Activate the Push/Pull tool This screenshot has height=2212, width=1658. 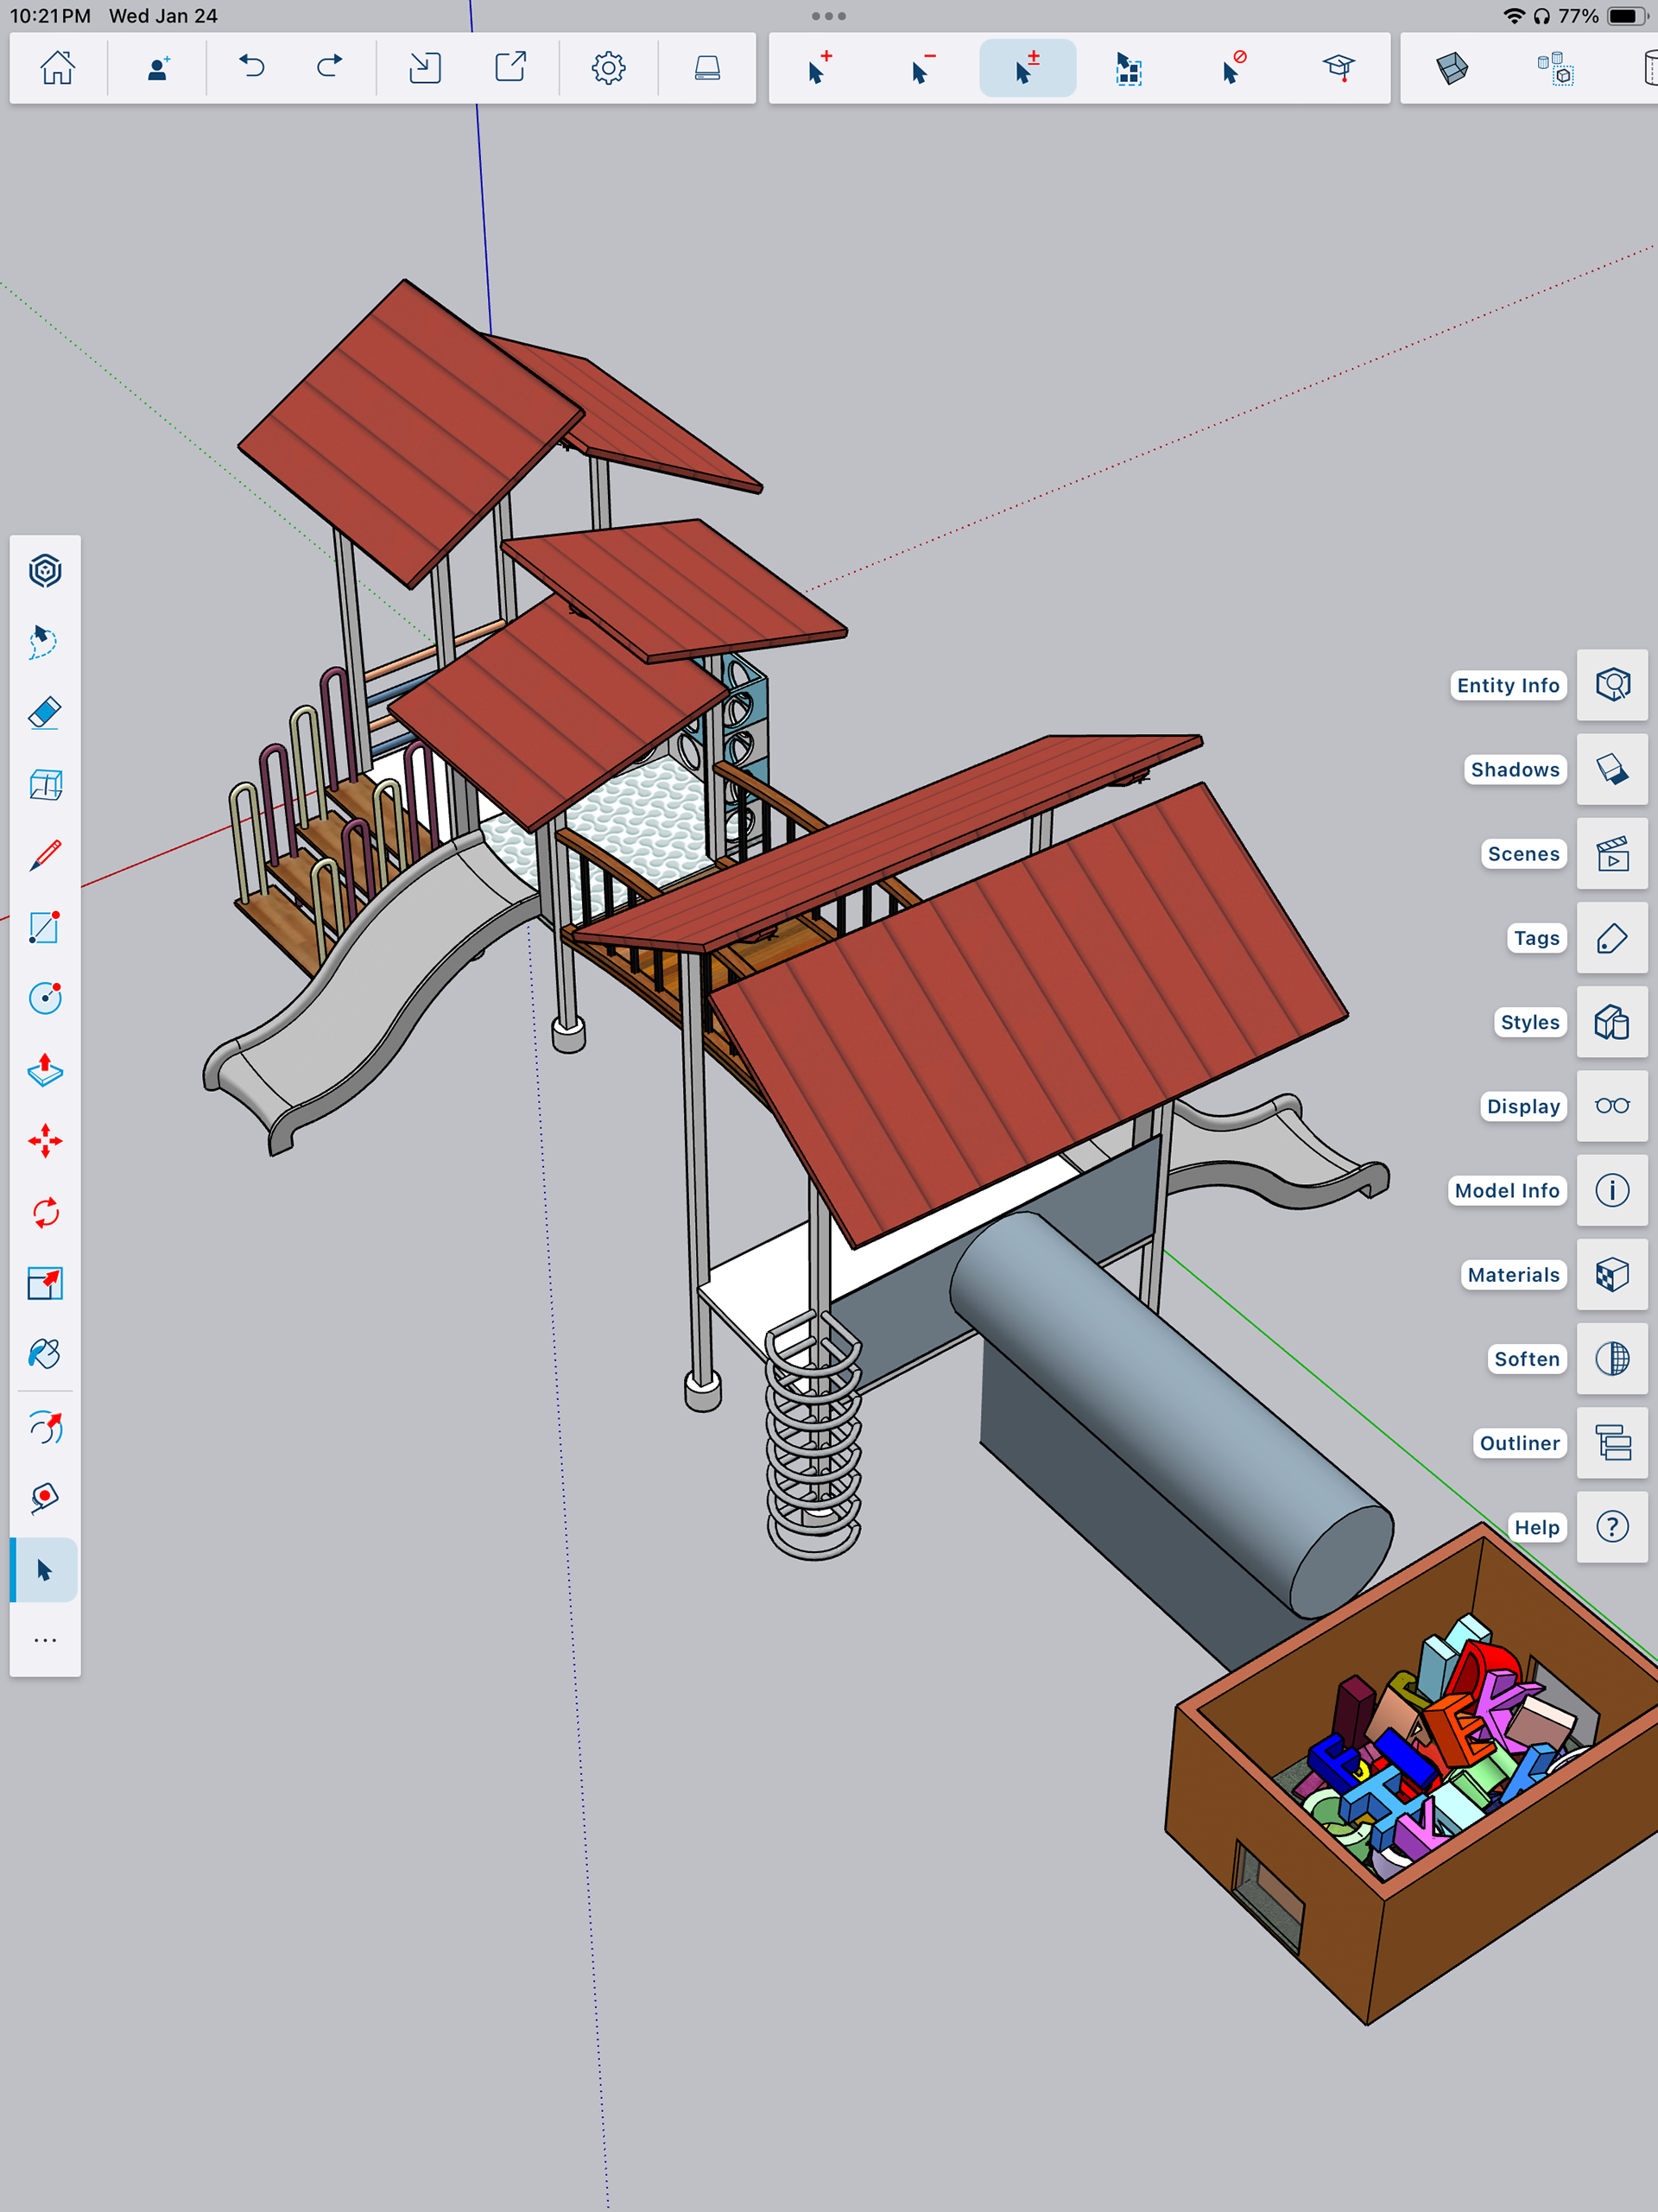coord(45,1070)
